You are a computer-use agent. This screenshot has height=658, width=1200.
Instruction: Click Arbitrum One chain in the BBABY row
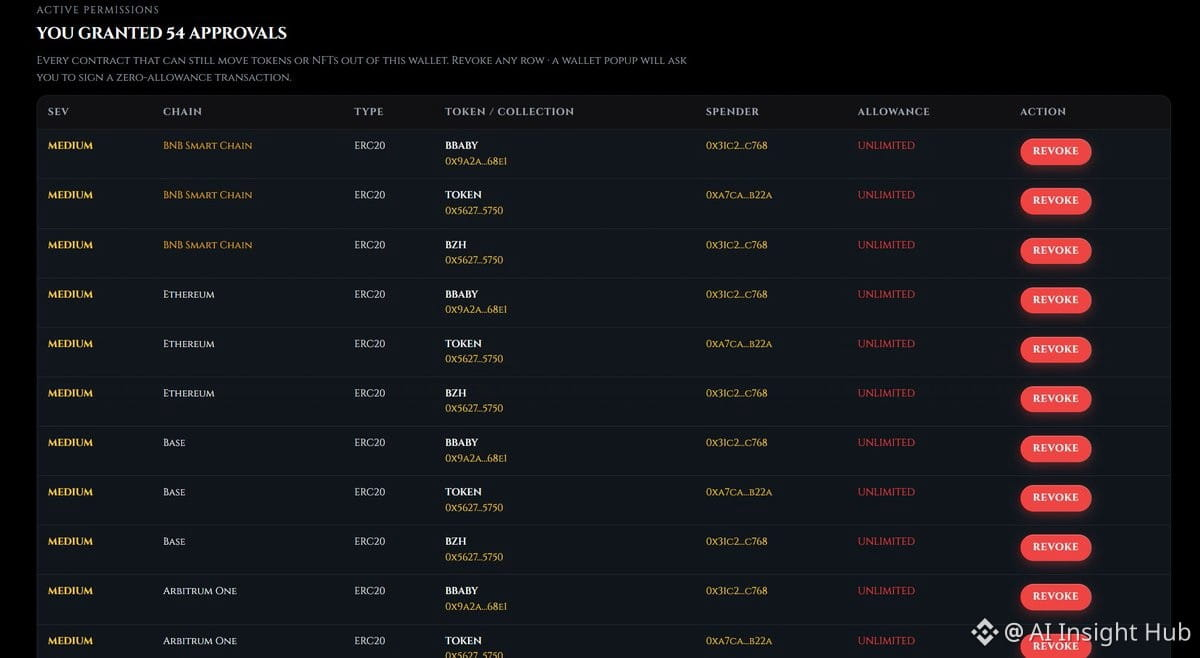click(x=199, y=591)
